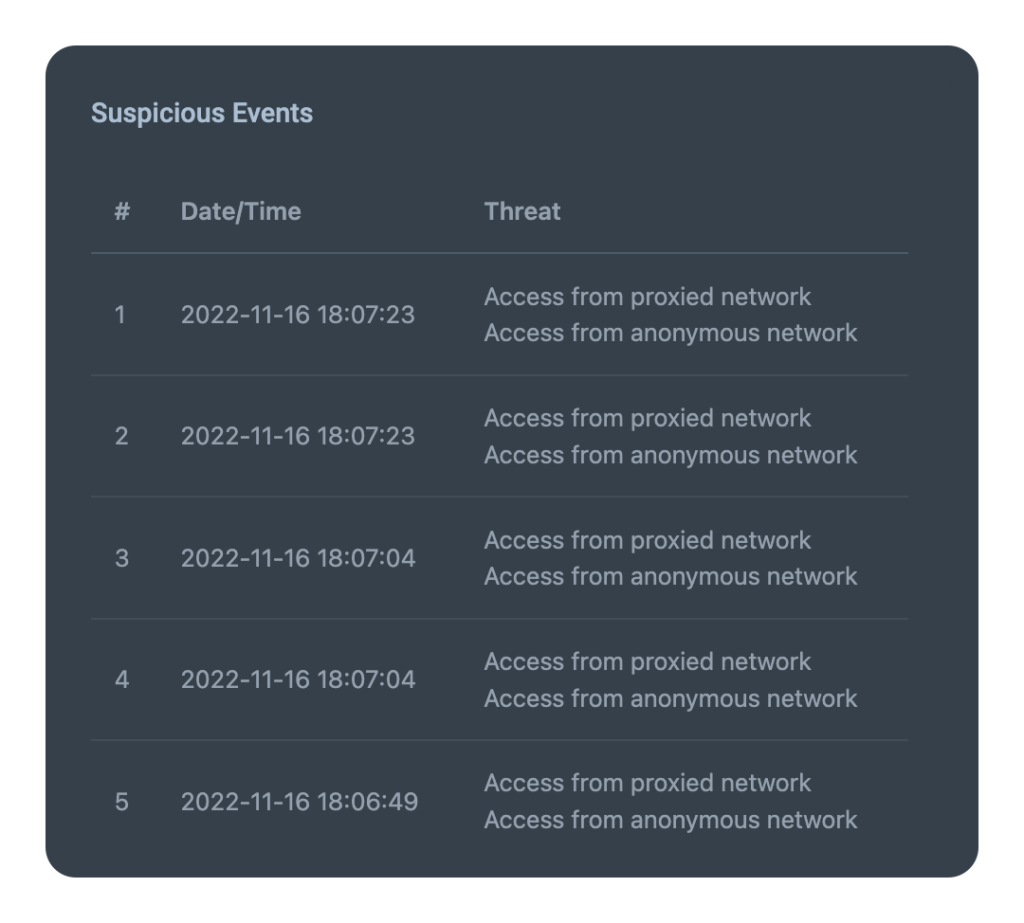Screen dimensions: 1024x923
Task: Select the row number 2 cell
Action: click(121, 436)
